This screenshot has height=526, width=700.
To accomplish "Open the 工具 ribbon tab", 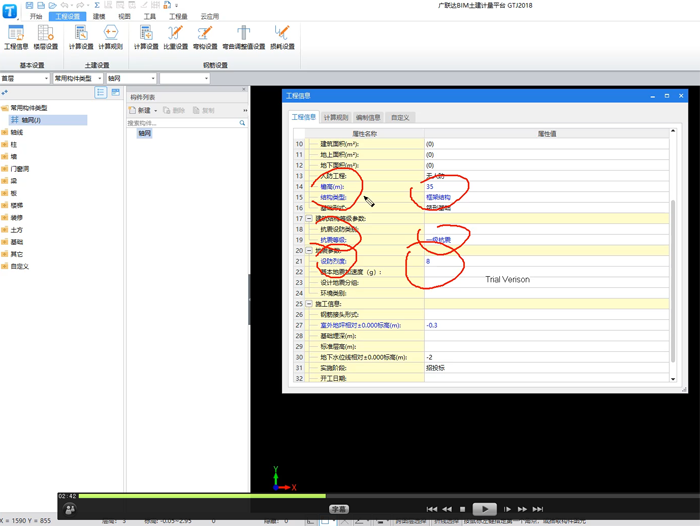I will [x=150, y=17].
